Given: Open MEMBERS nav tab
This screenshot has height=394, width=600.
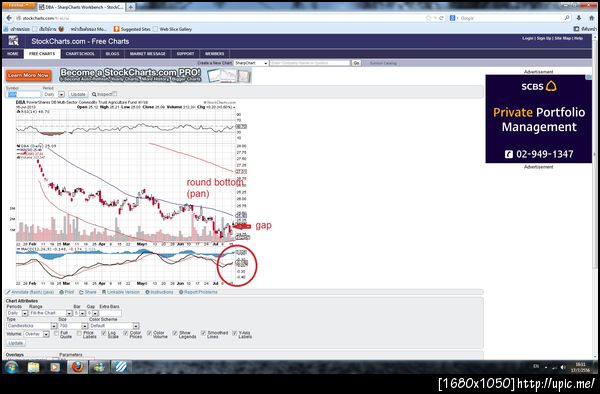Looking at the screenshot, I should [x=215, y=54].
